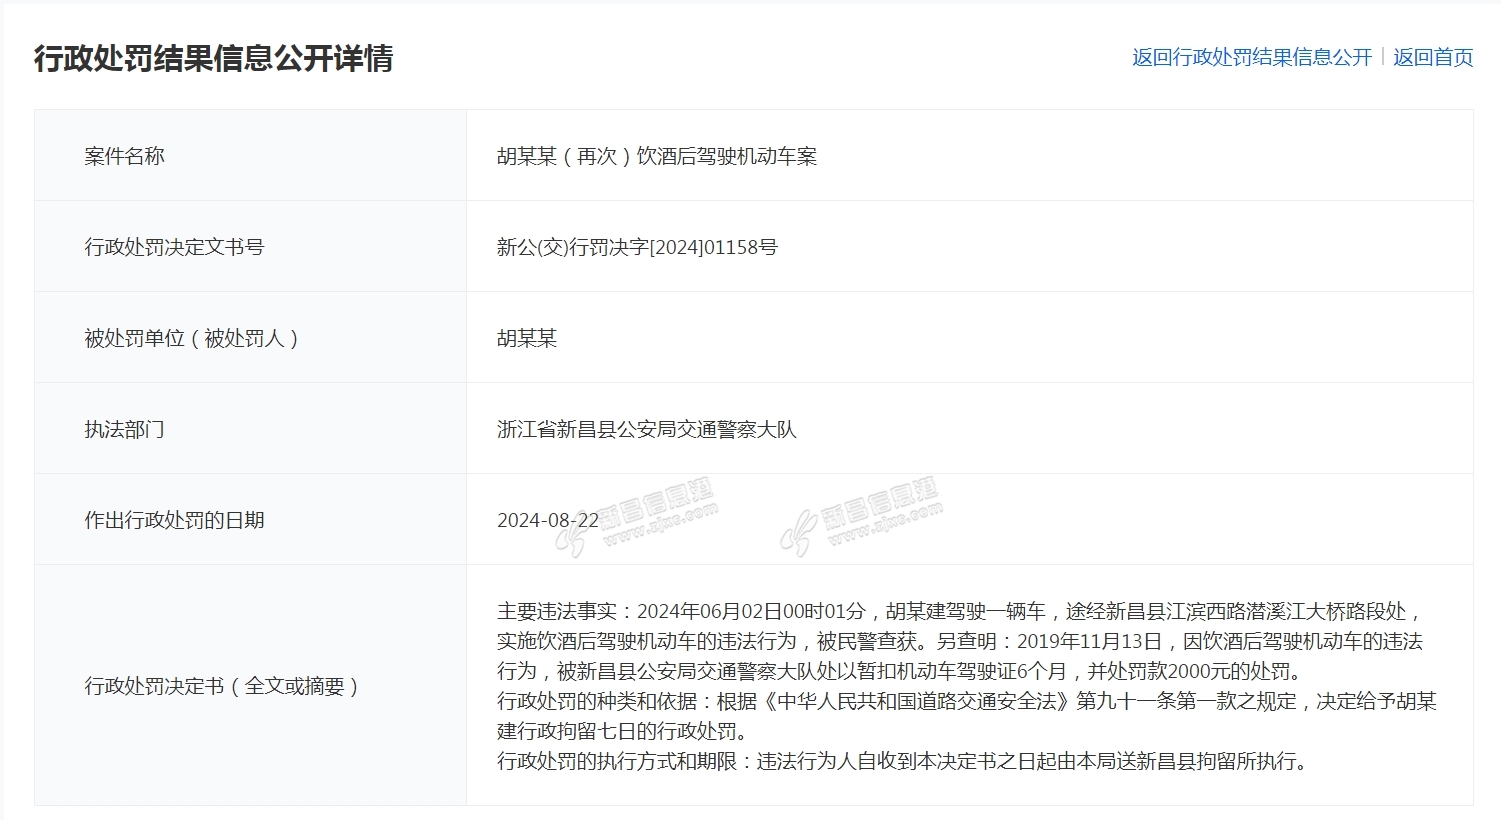Select the 被处罚单位（被处罚人）label
This screenshot has height=820, width=1501.
click(x=192, y=338)
